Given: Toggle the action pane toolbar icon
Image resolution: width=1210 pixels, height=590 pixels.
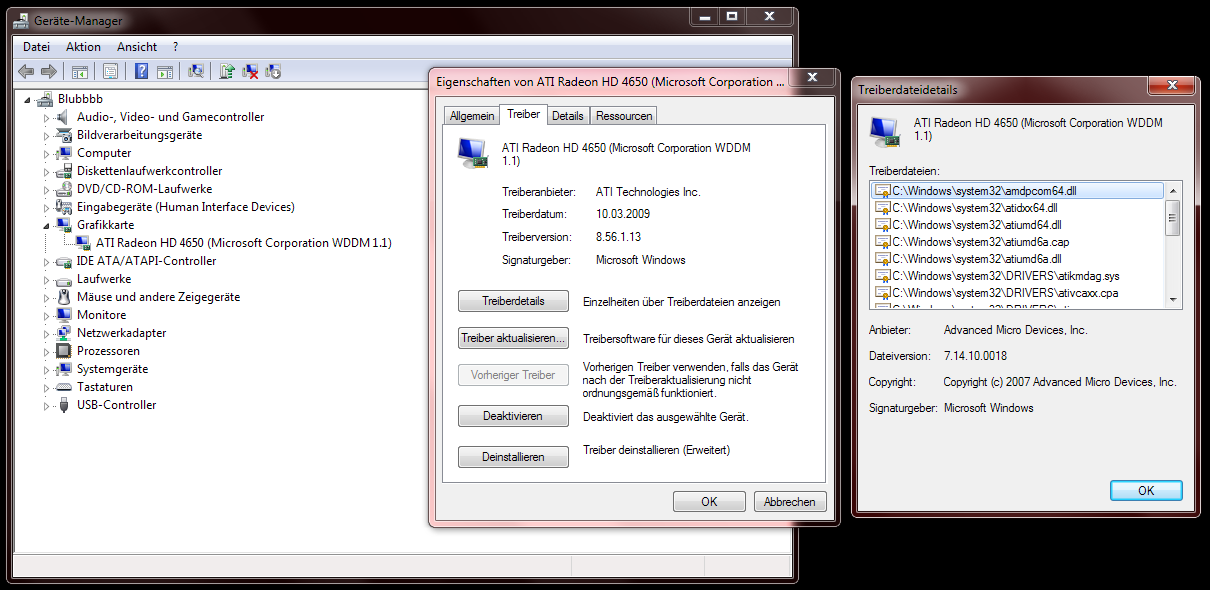Looking at the screenshot, I should pos(165,71).
